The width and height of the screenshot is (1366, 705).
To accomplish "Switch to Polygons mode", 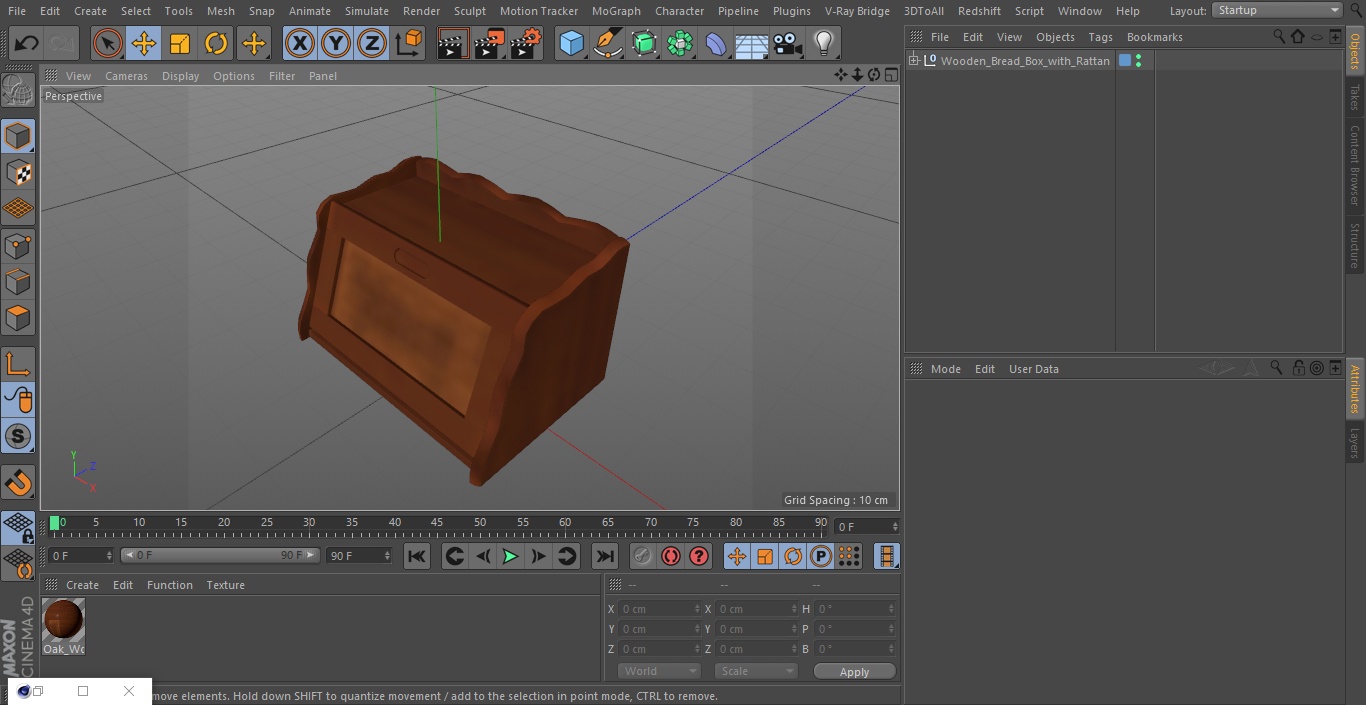I will tap(18, 319).
